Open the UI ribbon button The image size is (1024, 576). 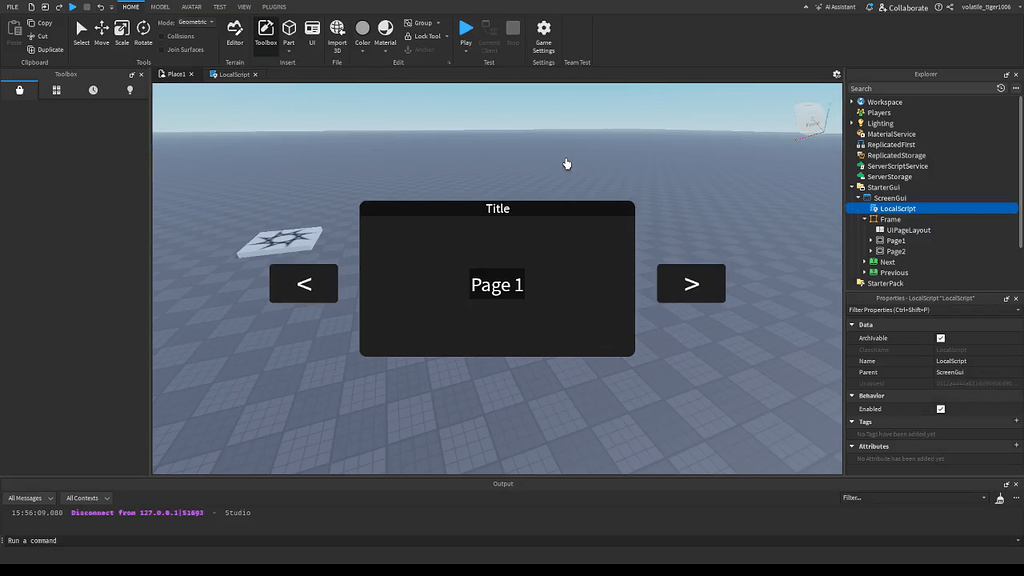click(x=312, y=33)
